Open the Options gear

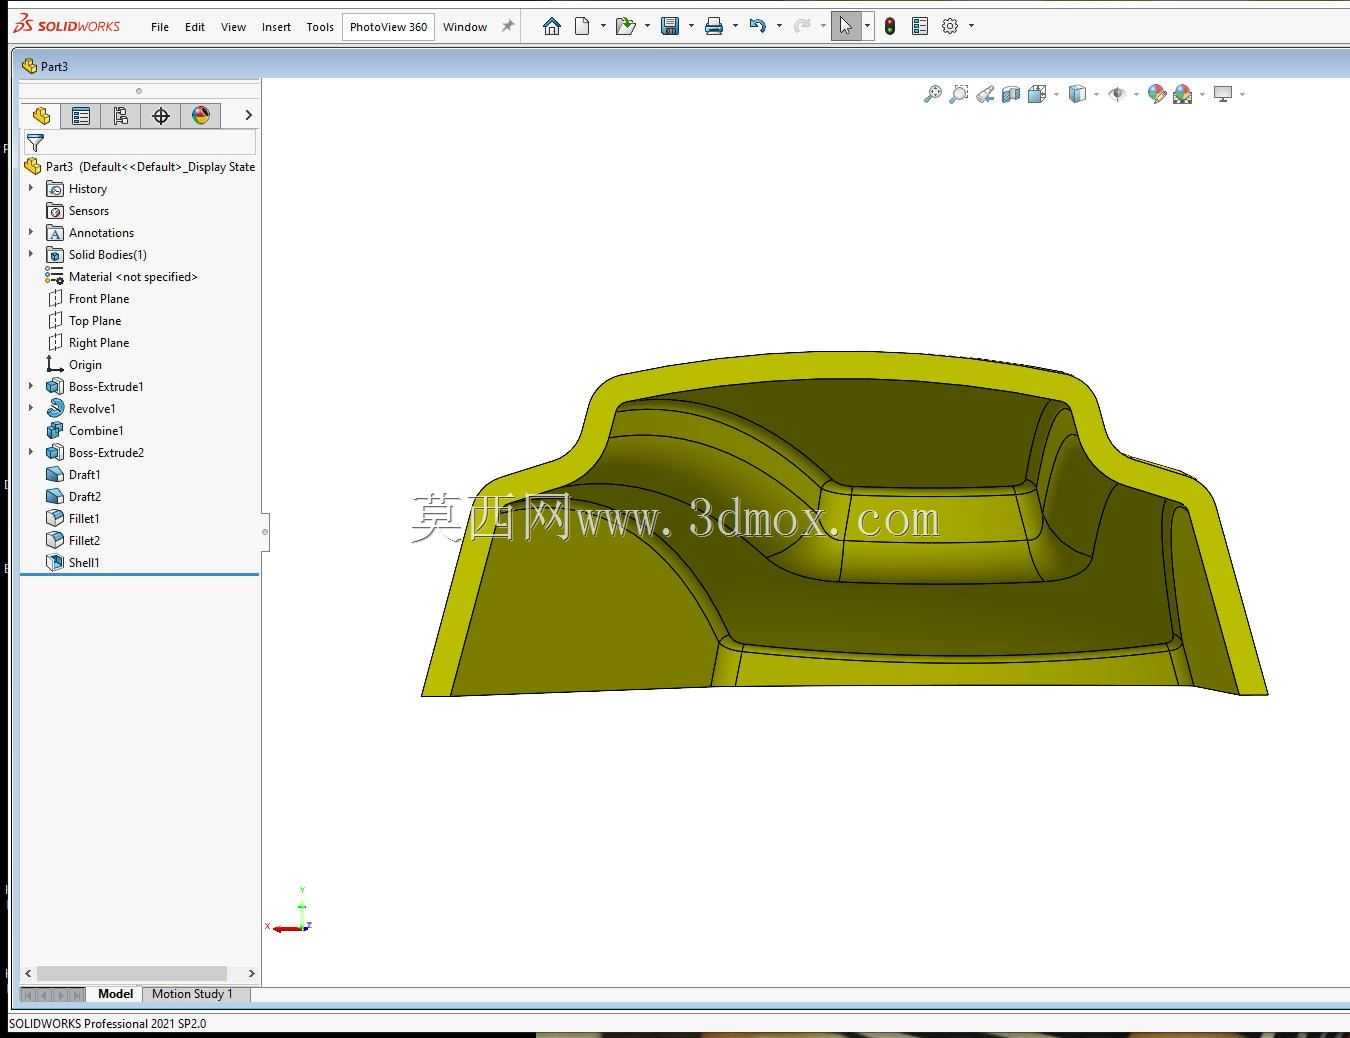point(950,26)
